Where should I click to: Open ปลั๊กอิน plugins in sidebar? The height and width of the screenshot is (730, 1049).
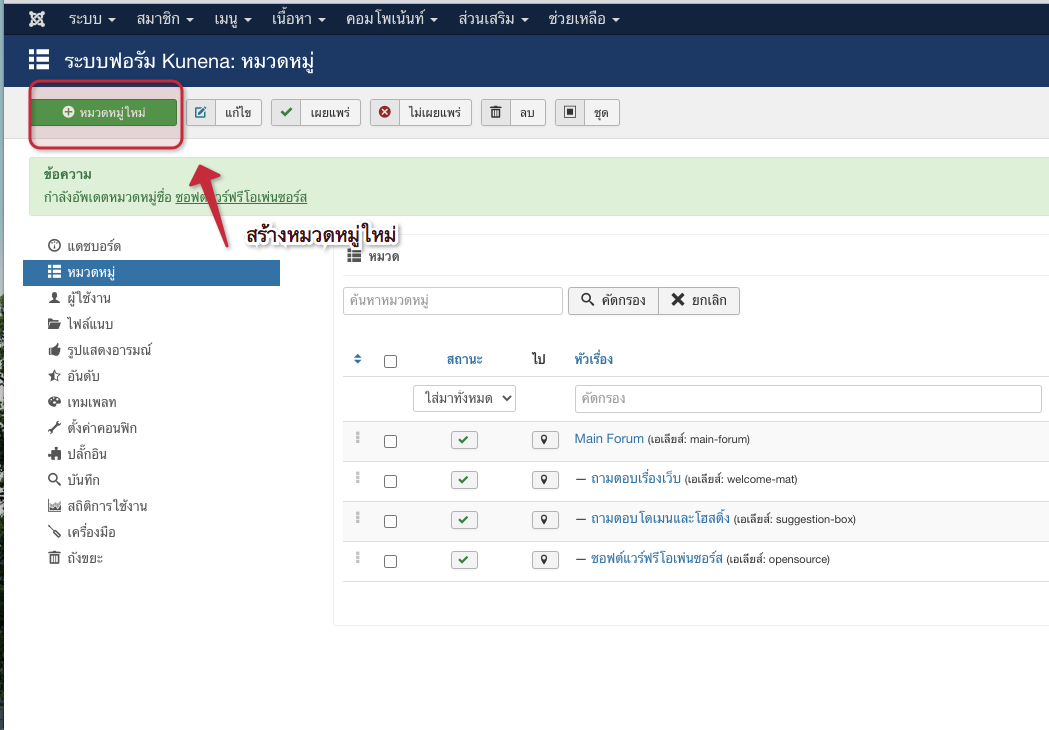tap(88, 454)
